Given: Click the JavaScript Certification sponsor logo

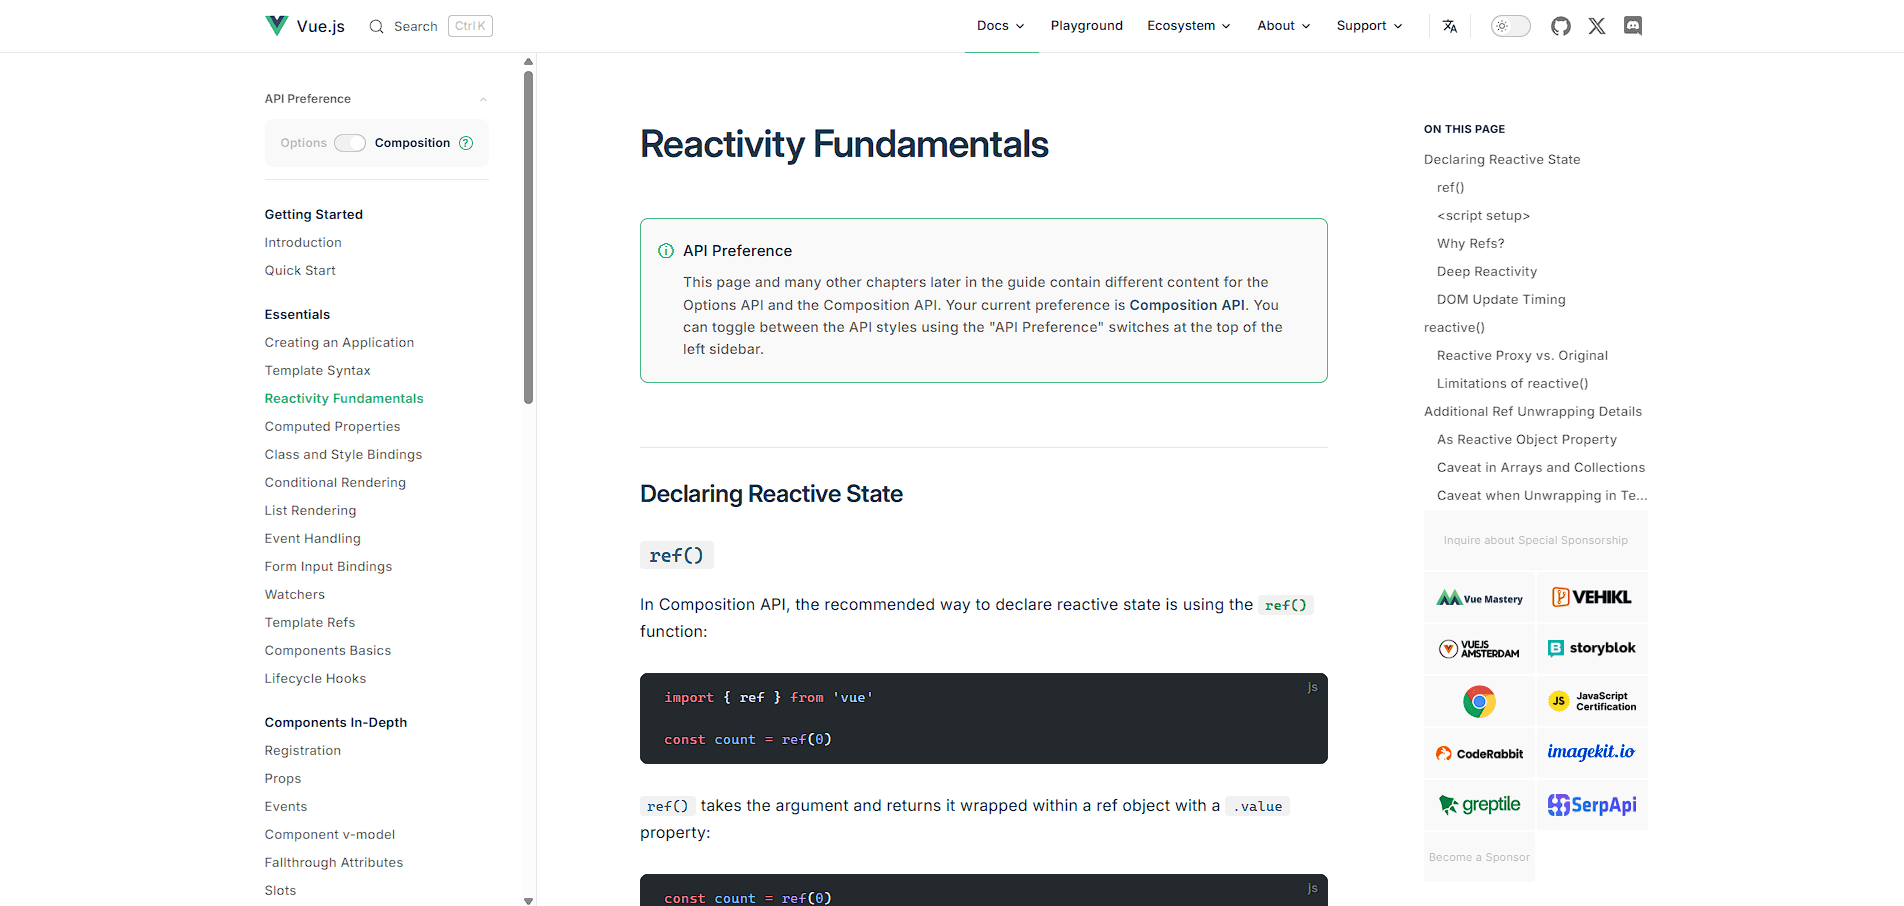Looking at the screenshot, I should point(1592,701).
